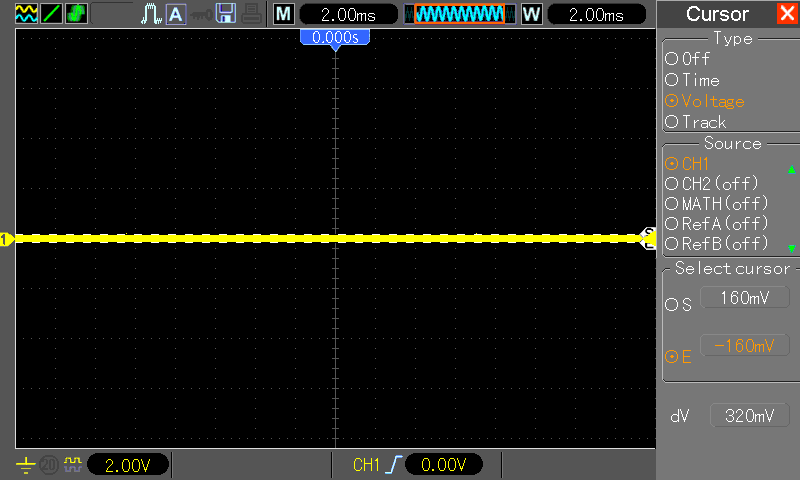Image resolution: width=800 pixels, height=480 pixels.
Task: Click the 'A' auto icon
Action: tap(176, 14)
